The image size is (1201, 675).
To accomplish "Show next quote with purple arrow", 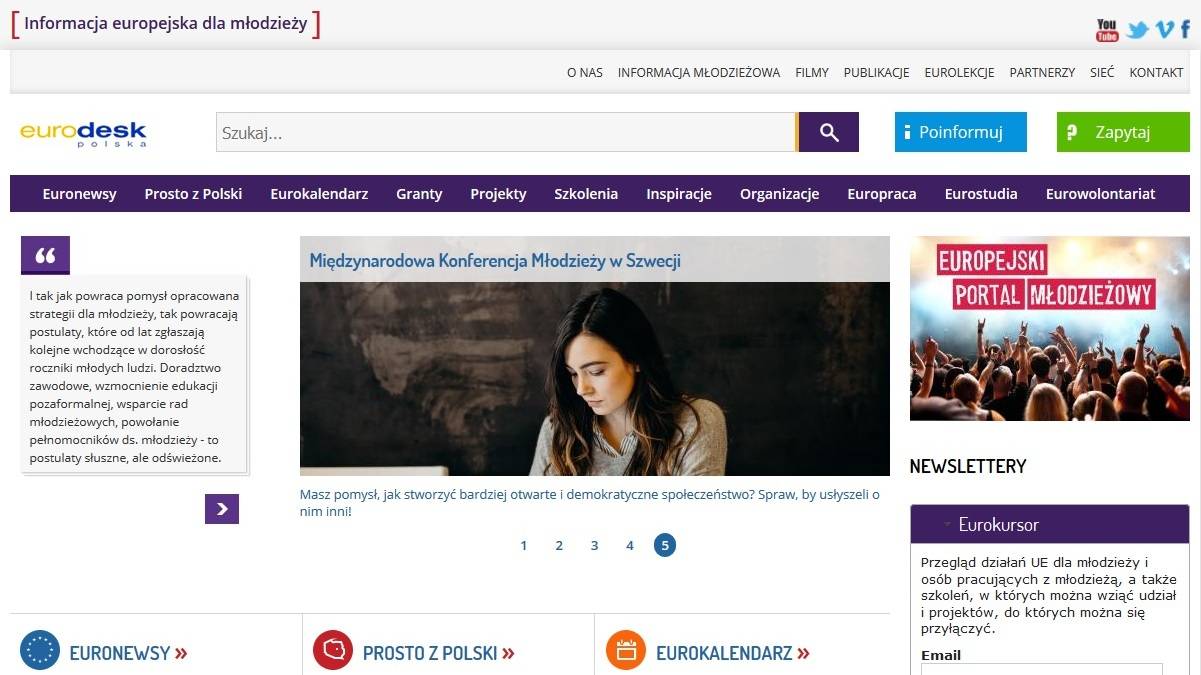I will point(222,509).
